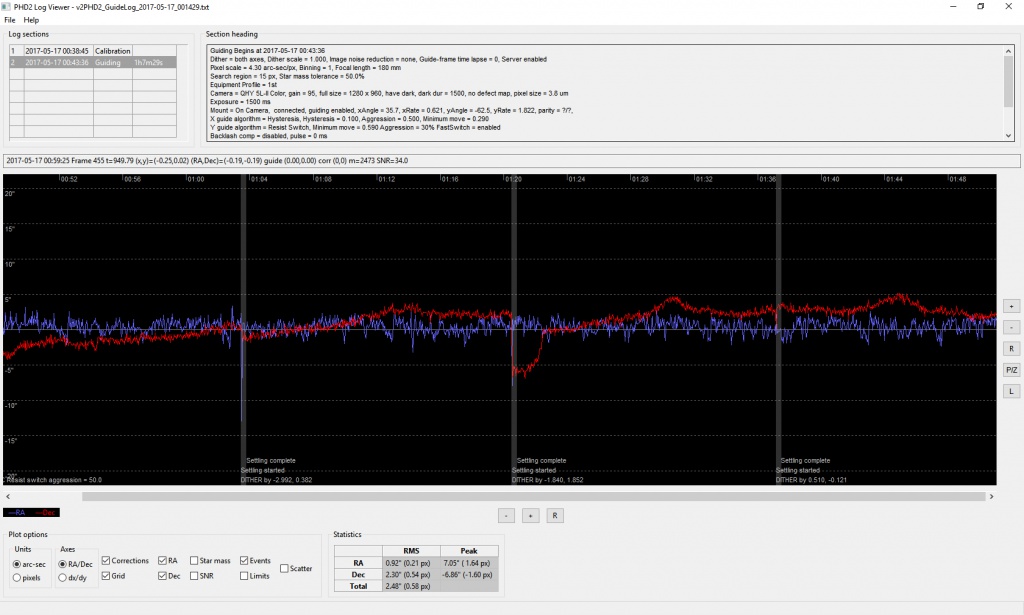
Task: Select the Guiding log section row
Action: point(93,63)
